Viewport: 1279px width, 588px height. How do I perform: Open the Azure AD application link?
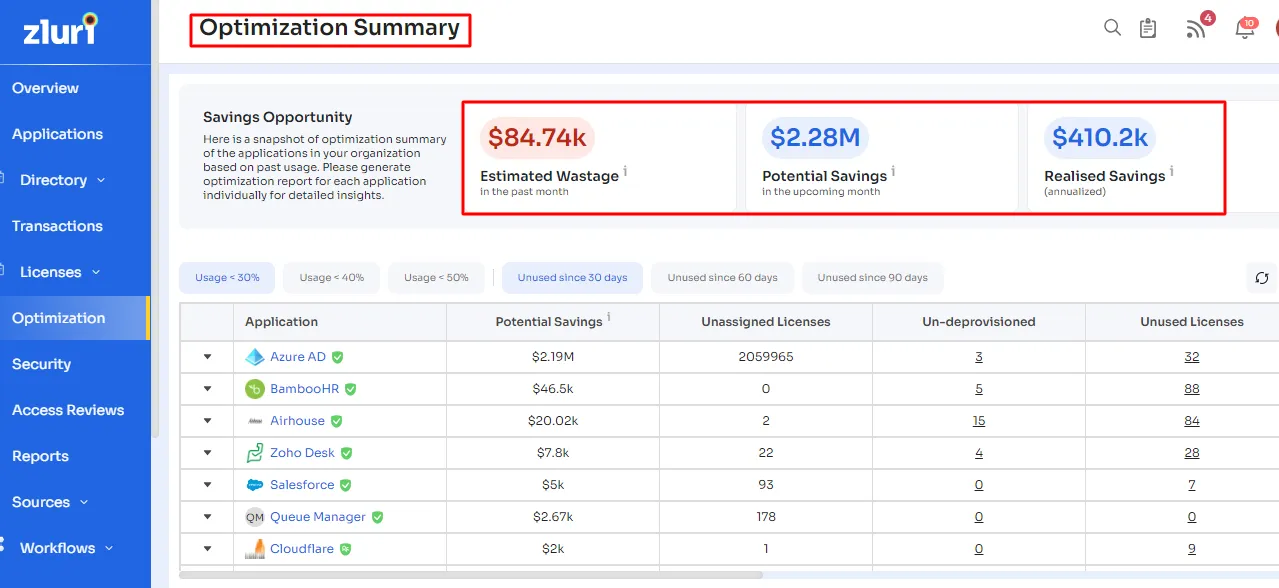click(x=298, y=357)
